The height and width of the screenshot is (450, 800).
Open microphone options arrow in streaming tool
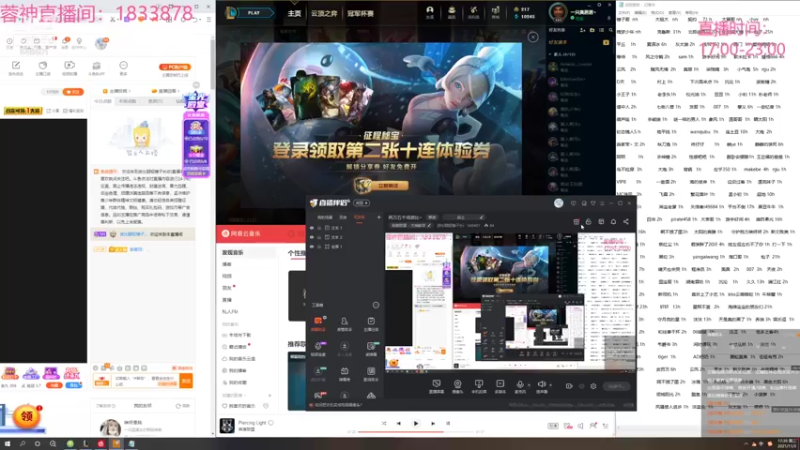click(528, 385)
